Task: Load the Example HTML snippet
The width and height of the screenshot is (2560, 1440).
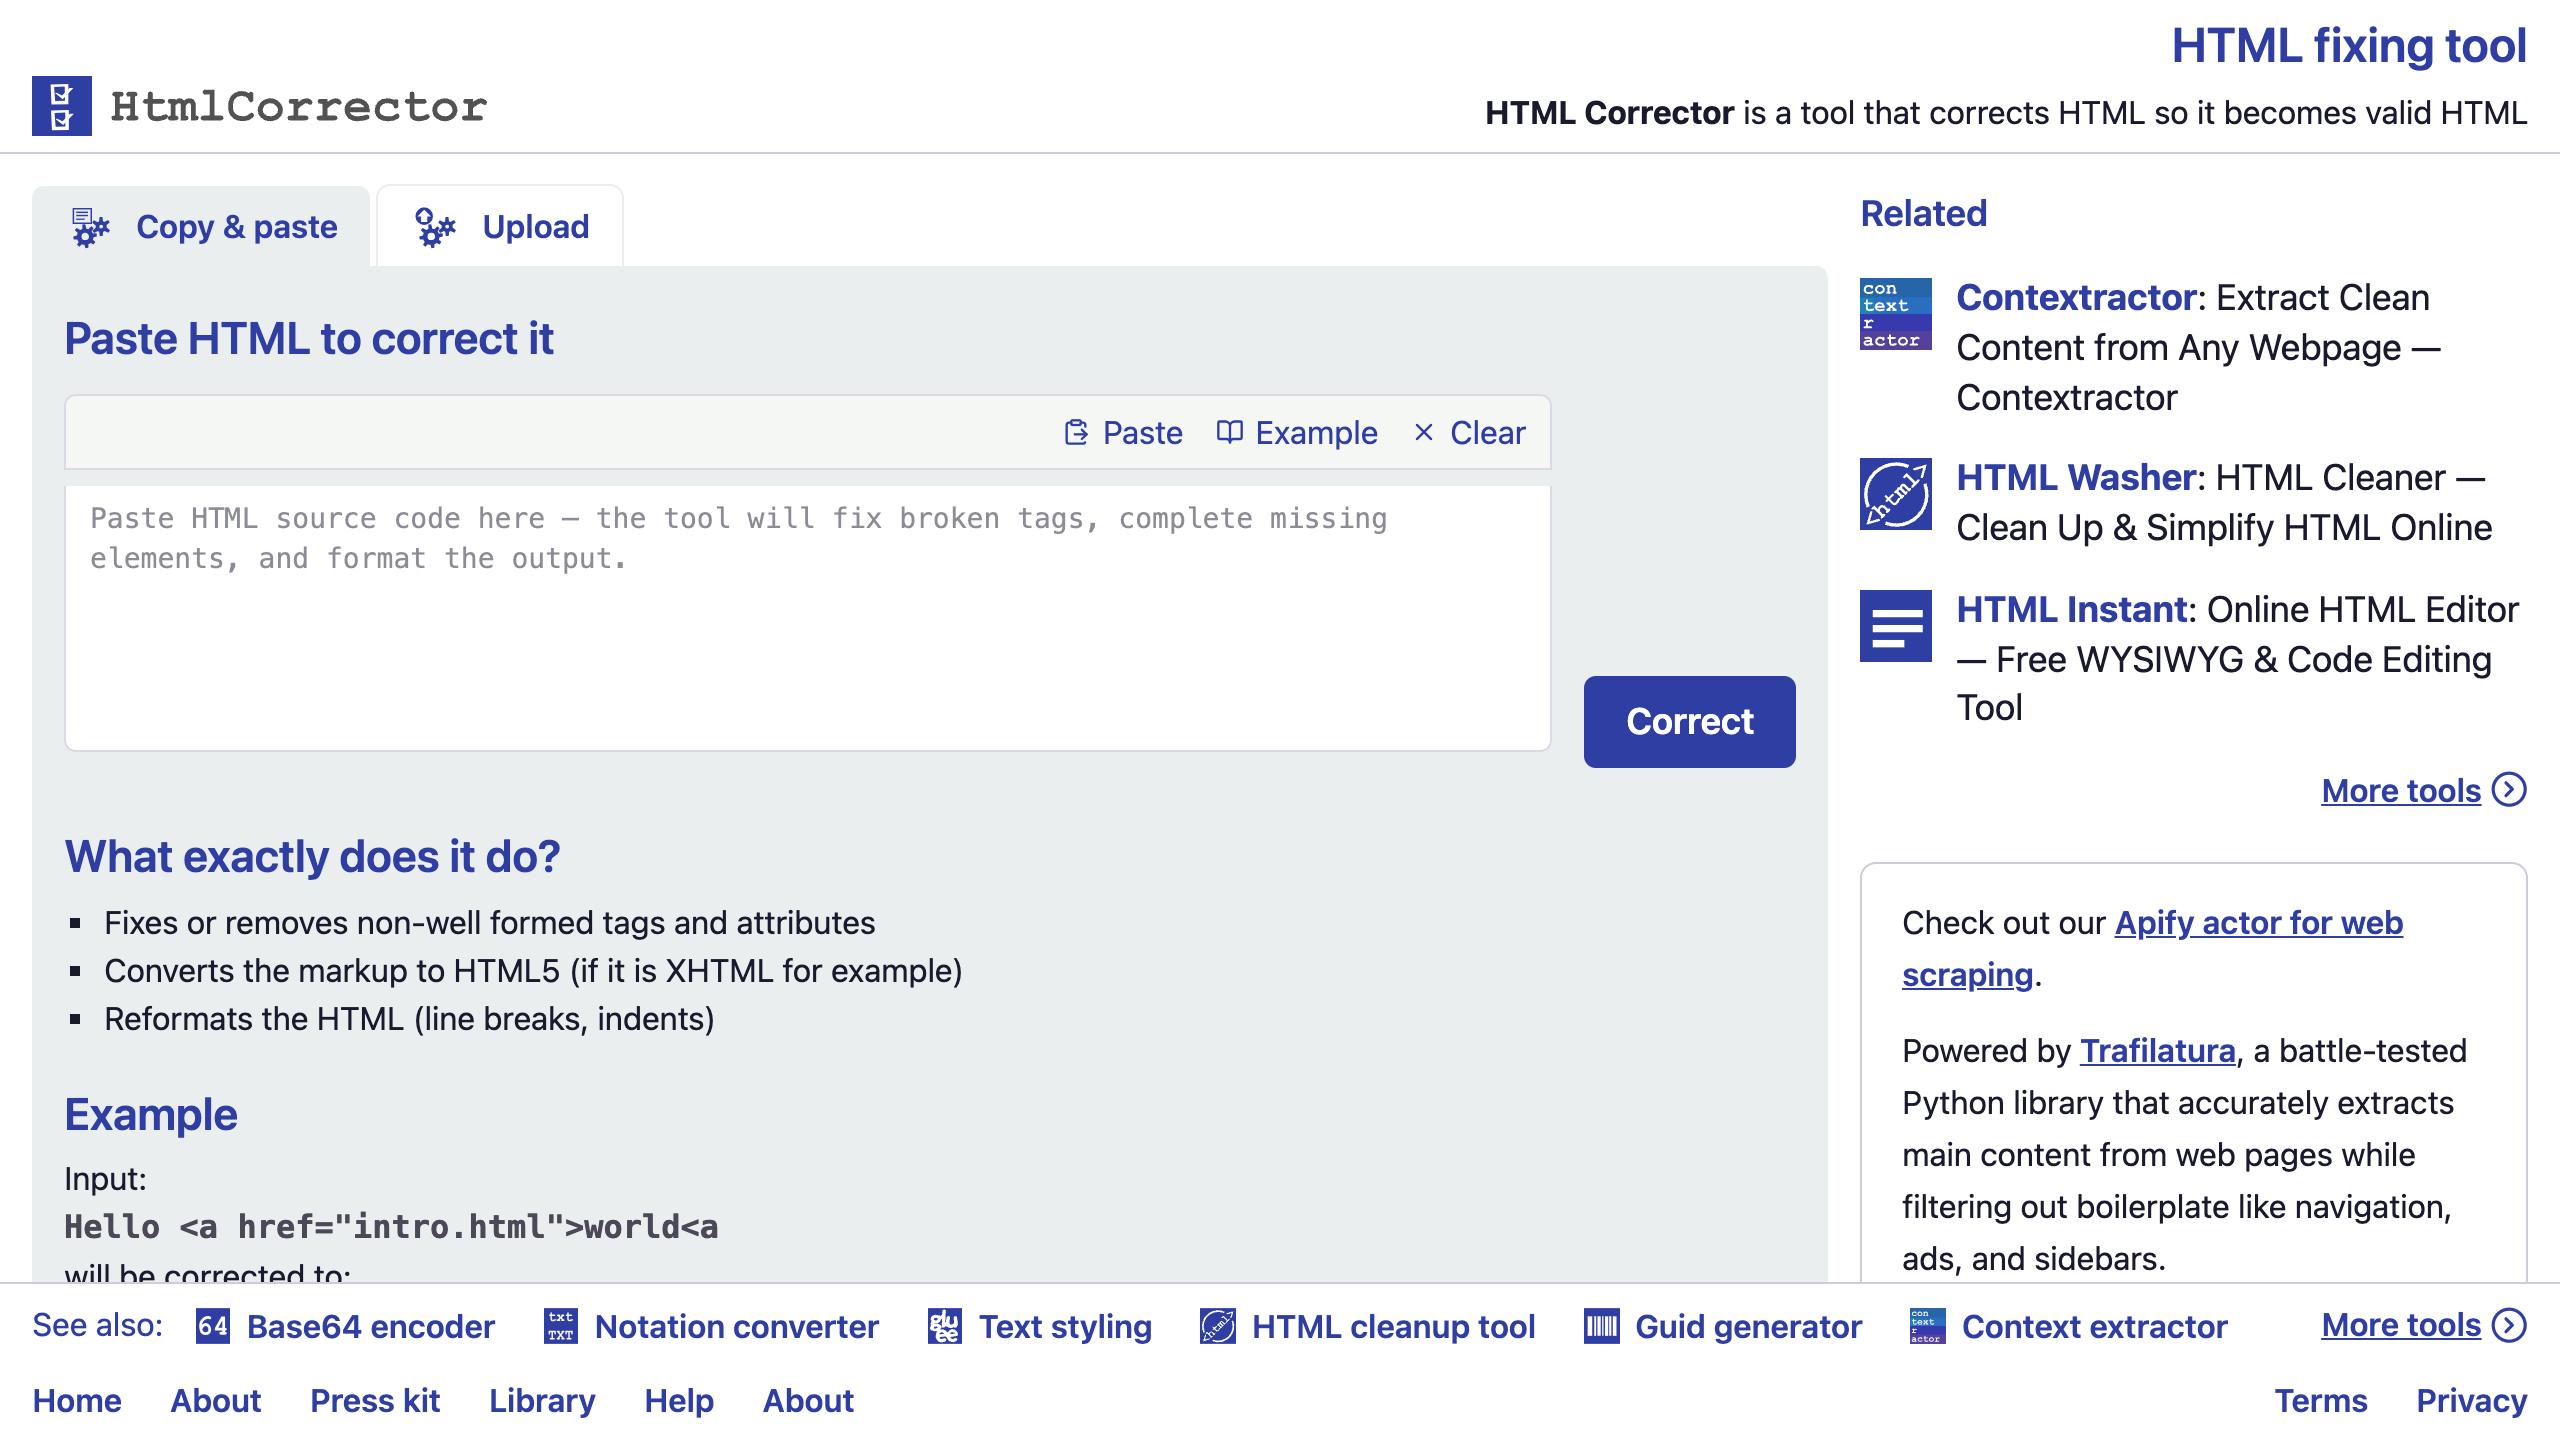Action: [x=1297, y=433]
